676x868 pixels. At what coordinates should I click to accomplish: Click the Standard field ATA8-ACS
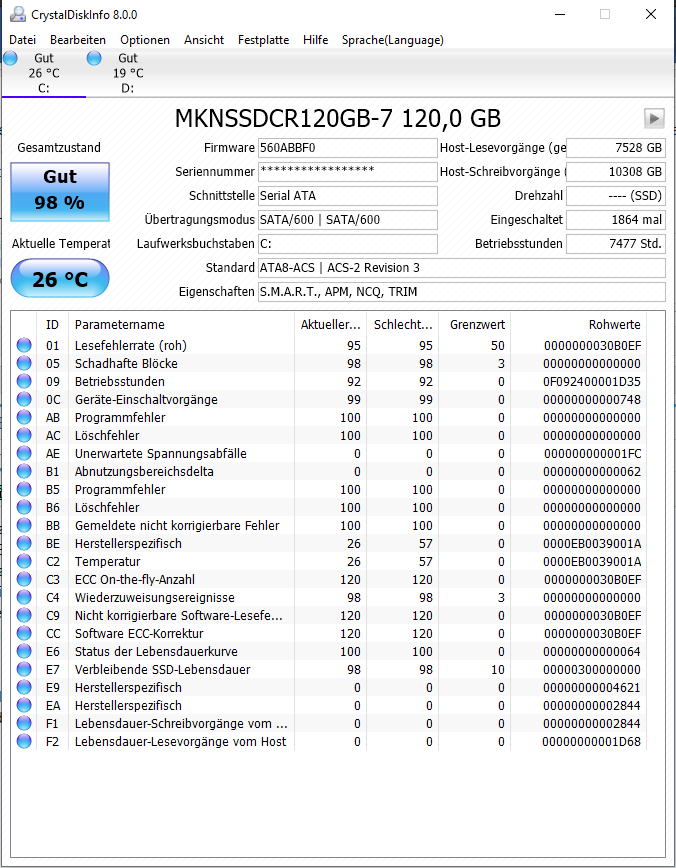click(462, 267)
